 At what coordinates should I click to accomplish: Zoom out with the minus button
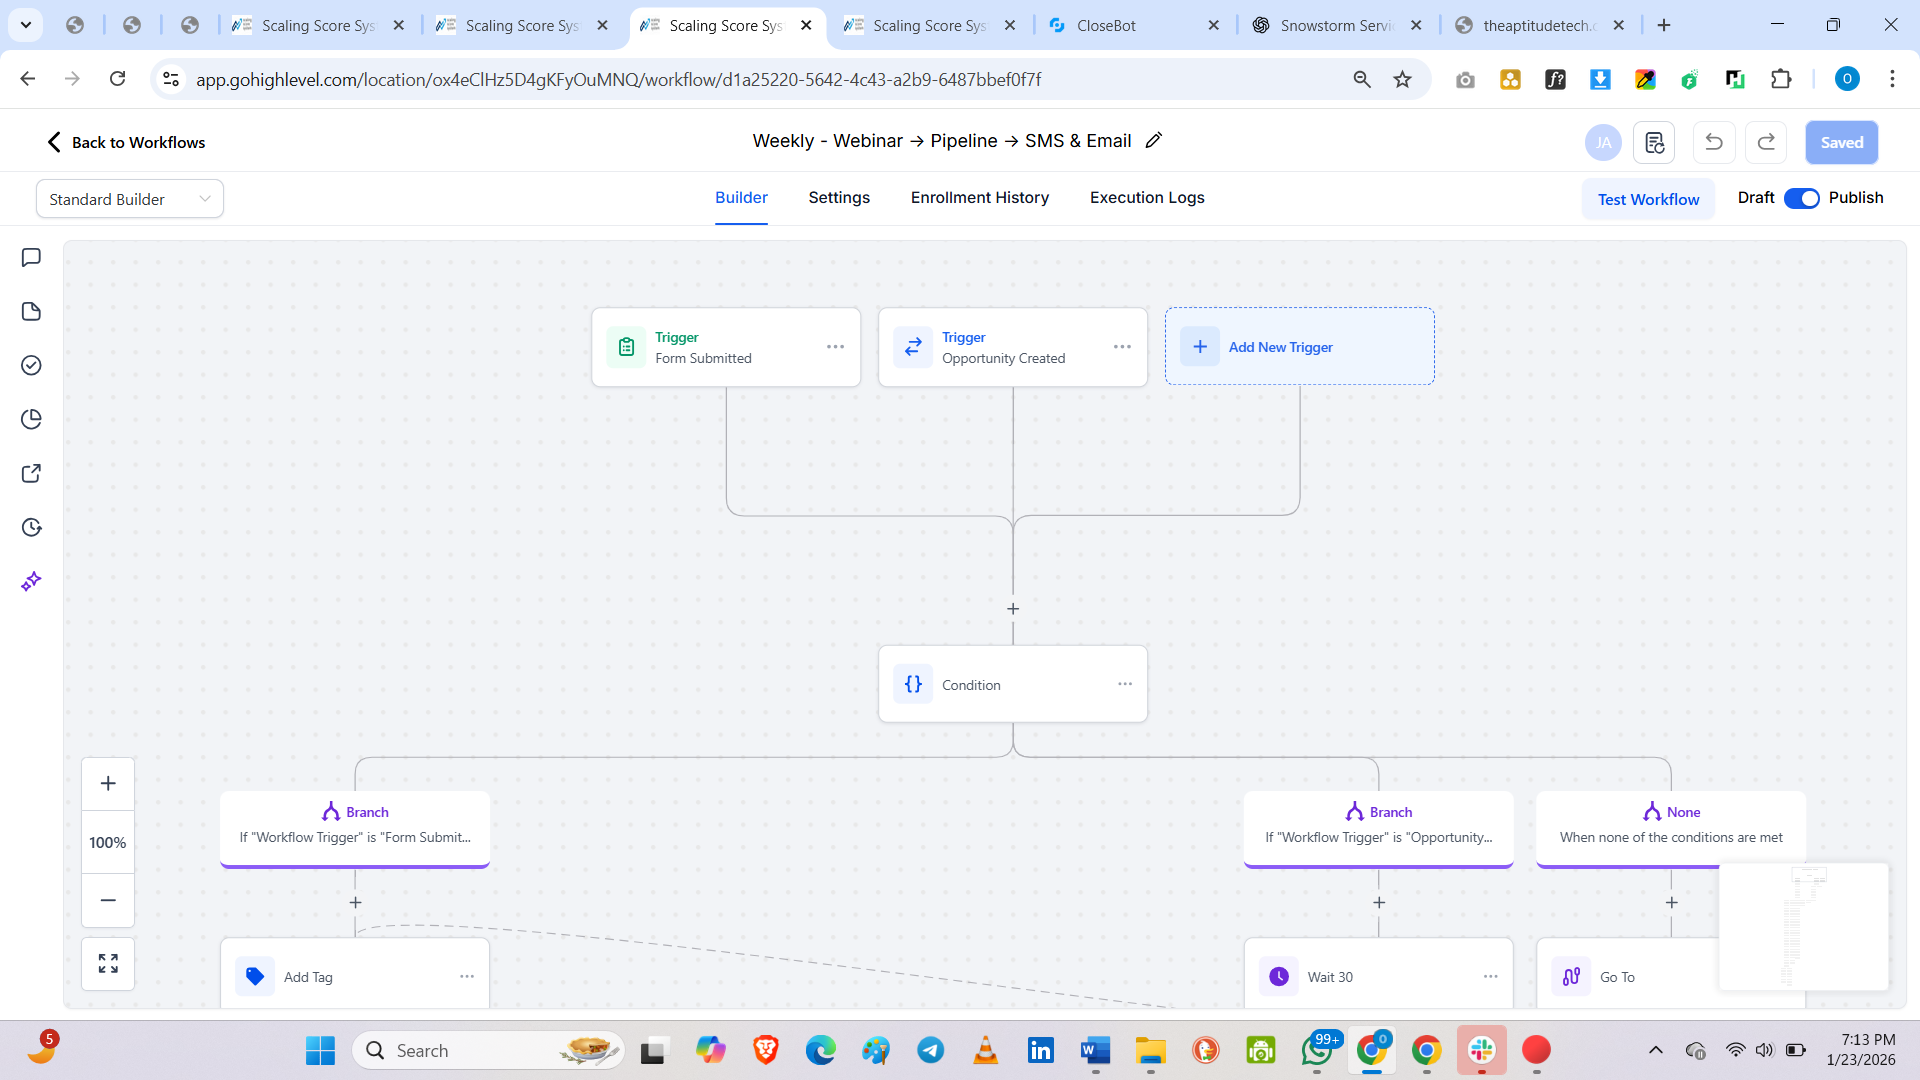[108, 900]
